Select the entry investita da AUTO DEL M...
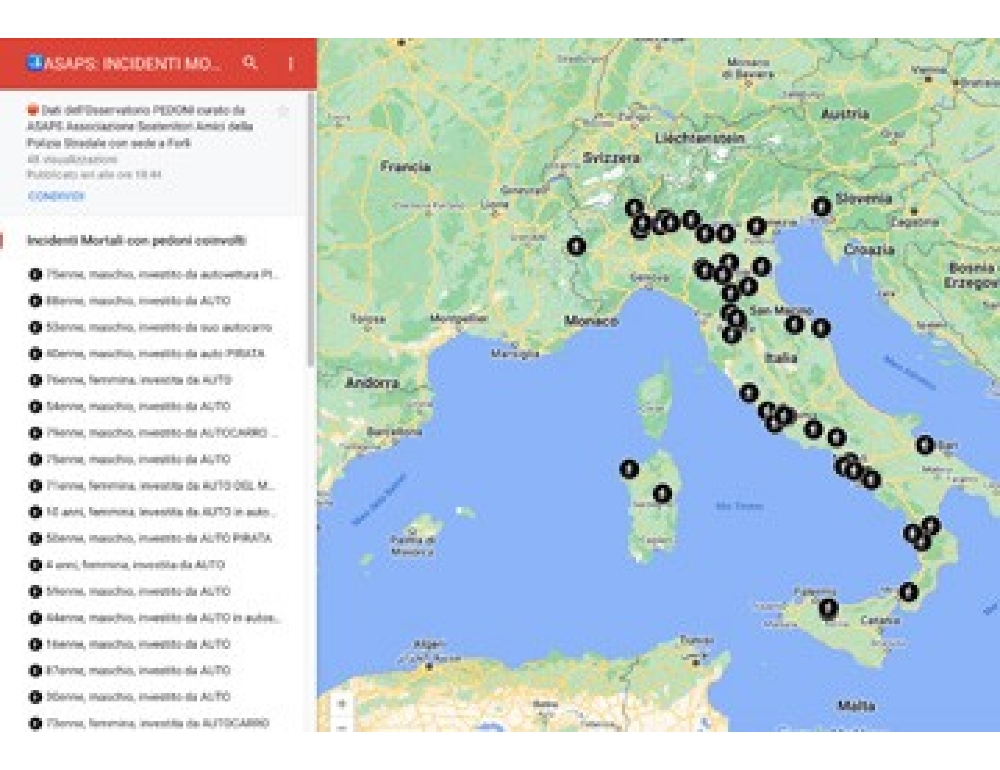The height and width of the screenshot is (770, 1000). pos(159,485)
